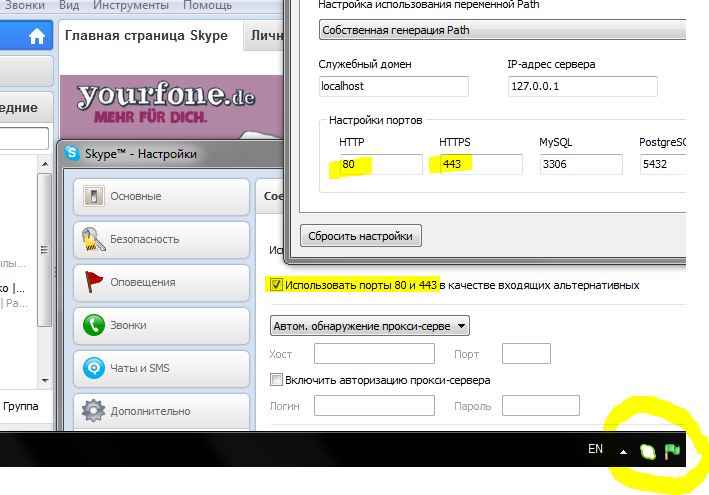Screen dimensions: 709x495
Task: Click the Skype tray icon in taskbar
Action: [x=647, y=452]
